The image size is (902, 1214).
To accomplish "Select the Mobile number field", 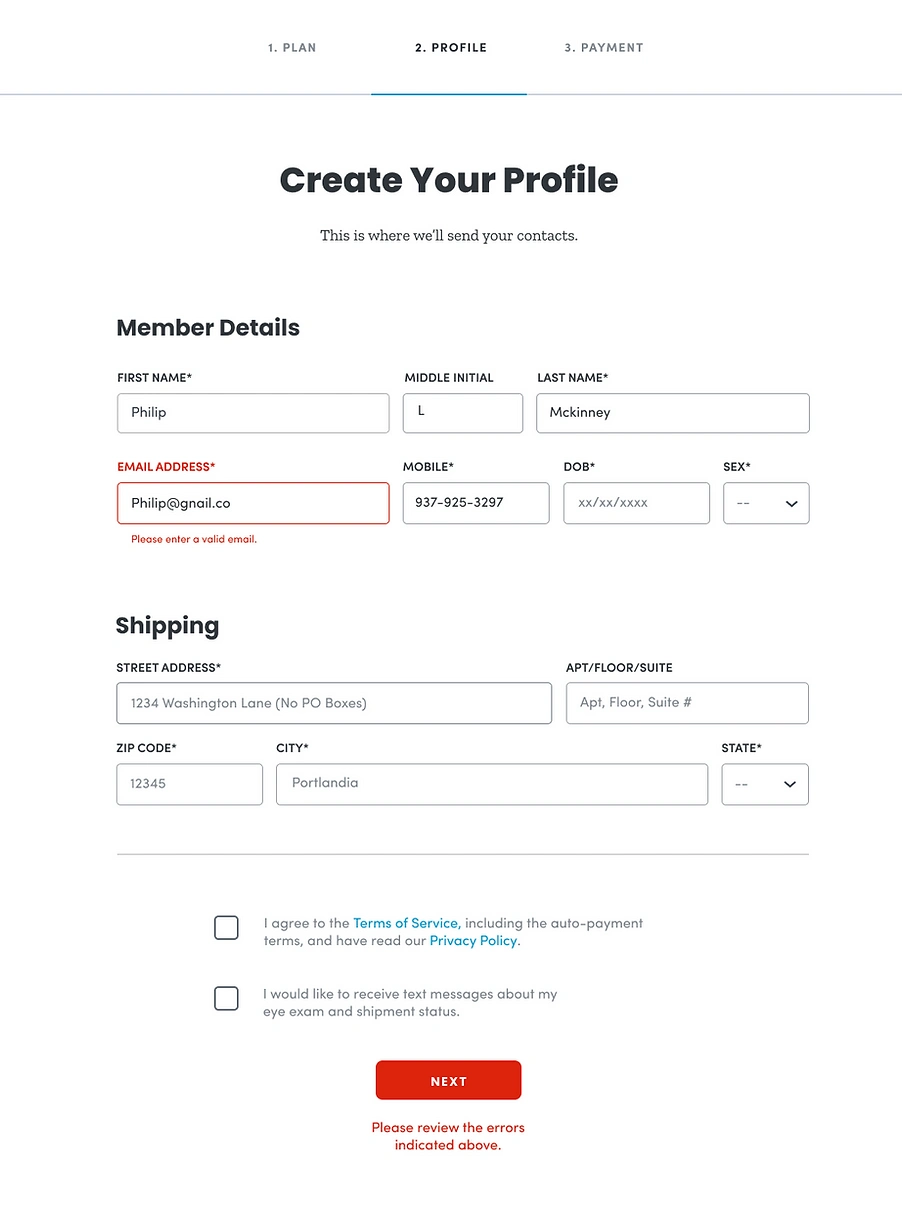I will coord(476,503).
